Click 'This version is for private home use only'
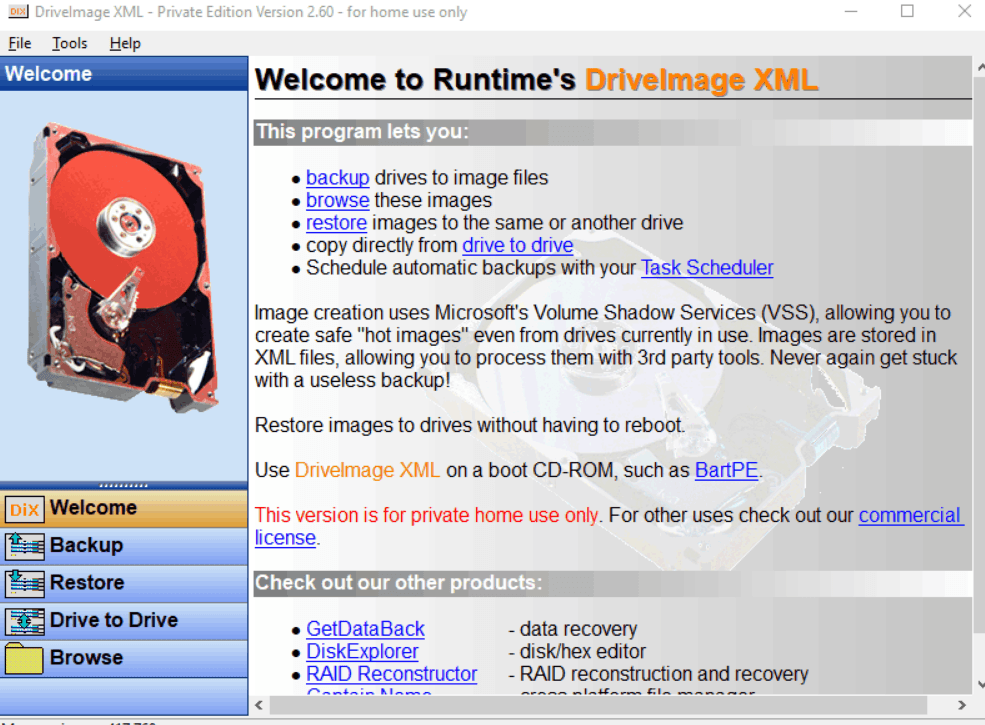 427,515
